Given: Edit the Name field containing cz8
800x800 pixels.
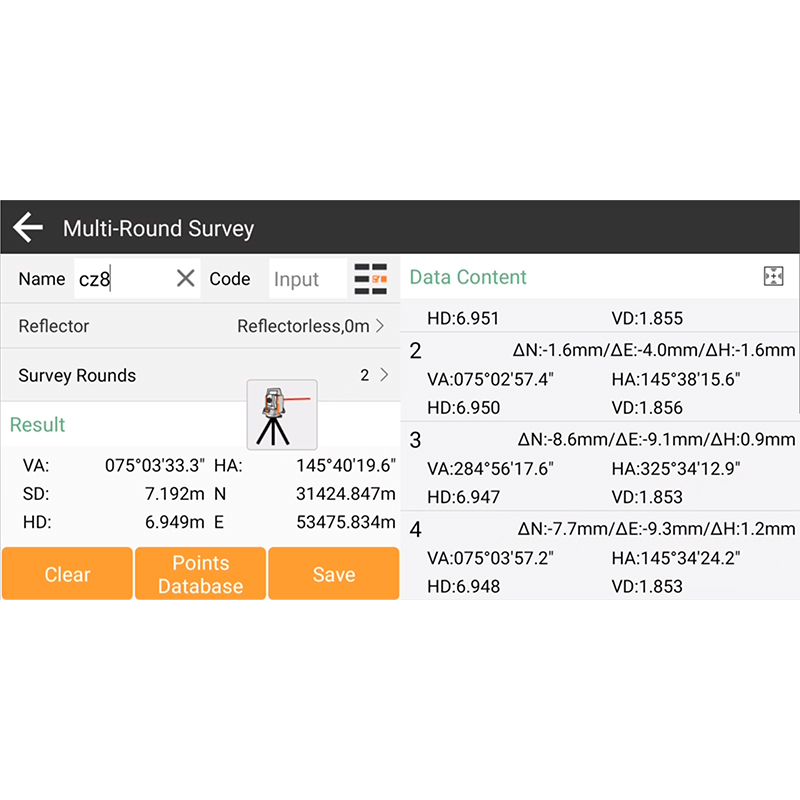Looking at the screenshot, I should pos(120,279).
